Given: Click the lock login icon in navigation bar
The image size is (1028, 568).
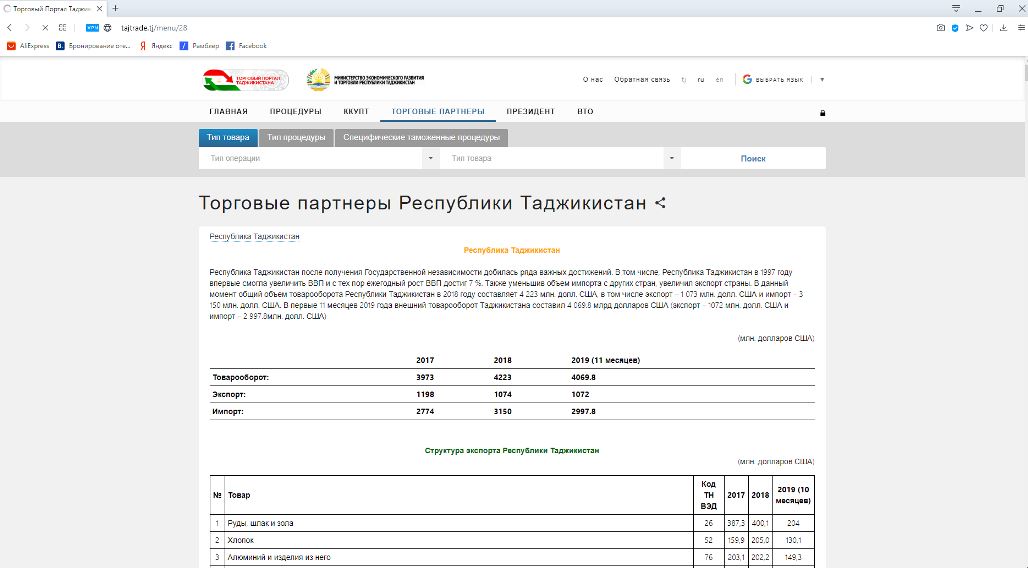Looking at the screenshot, I should pyautogui.click(x=822, y=113).
